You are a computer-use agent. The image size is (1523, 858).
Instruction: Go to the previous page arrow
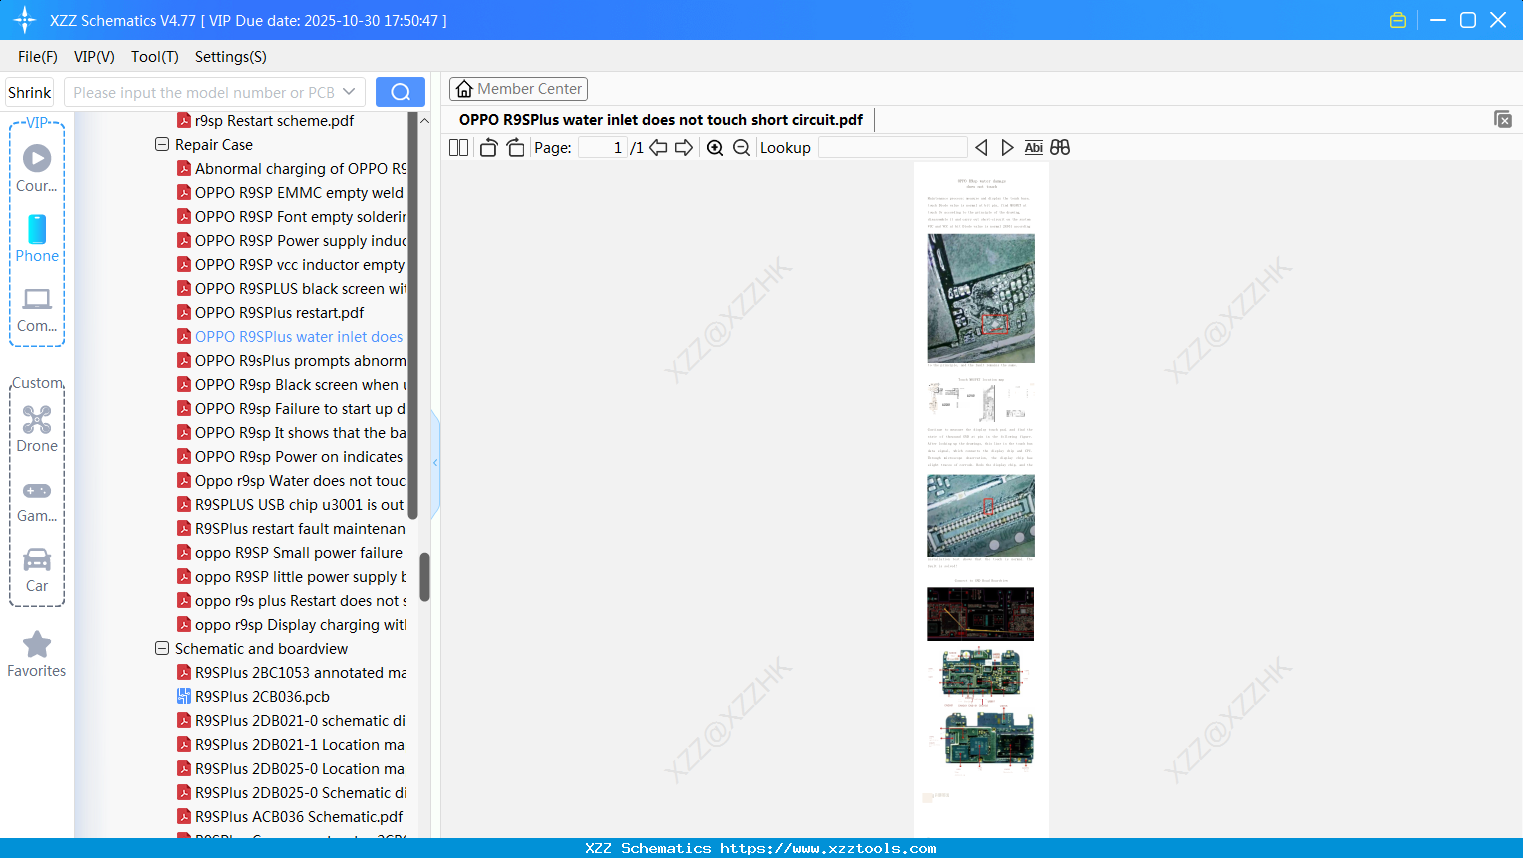click(658, 148)
